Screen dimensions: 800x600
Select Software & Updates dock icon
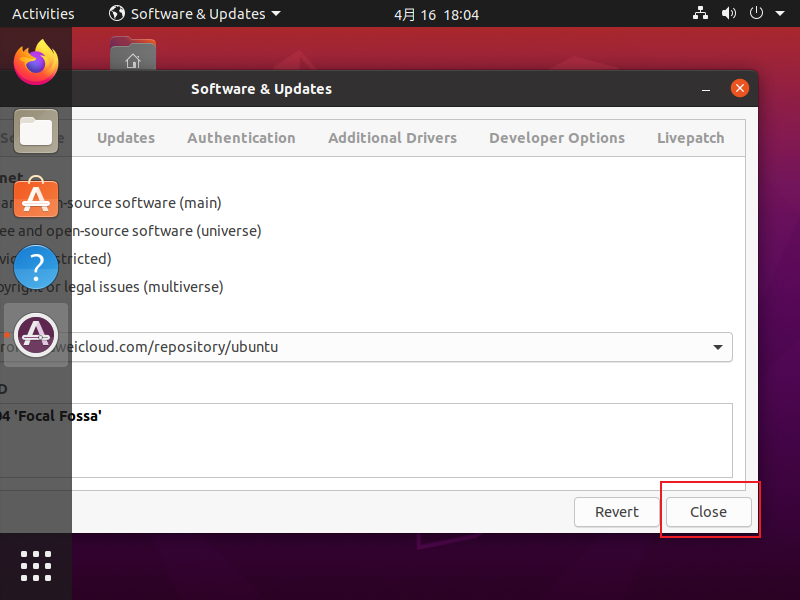tap(36, 335)
